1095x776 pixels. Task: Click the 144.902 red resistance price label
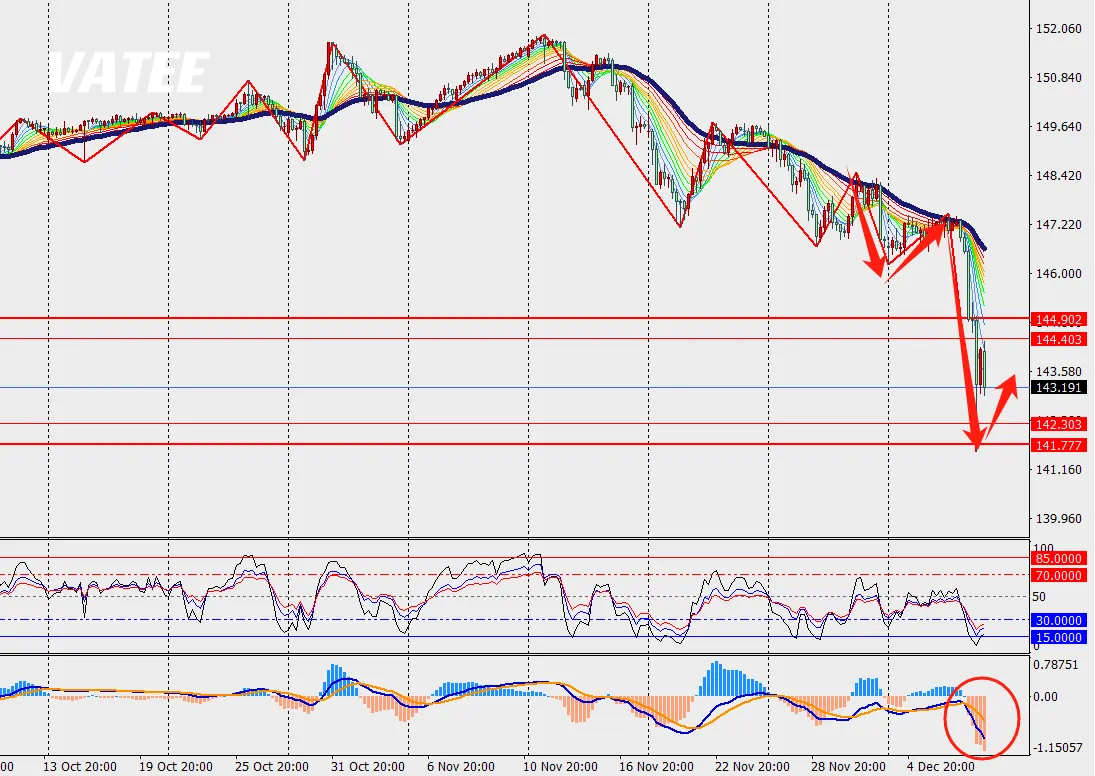(1060, 319)
